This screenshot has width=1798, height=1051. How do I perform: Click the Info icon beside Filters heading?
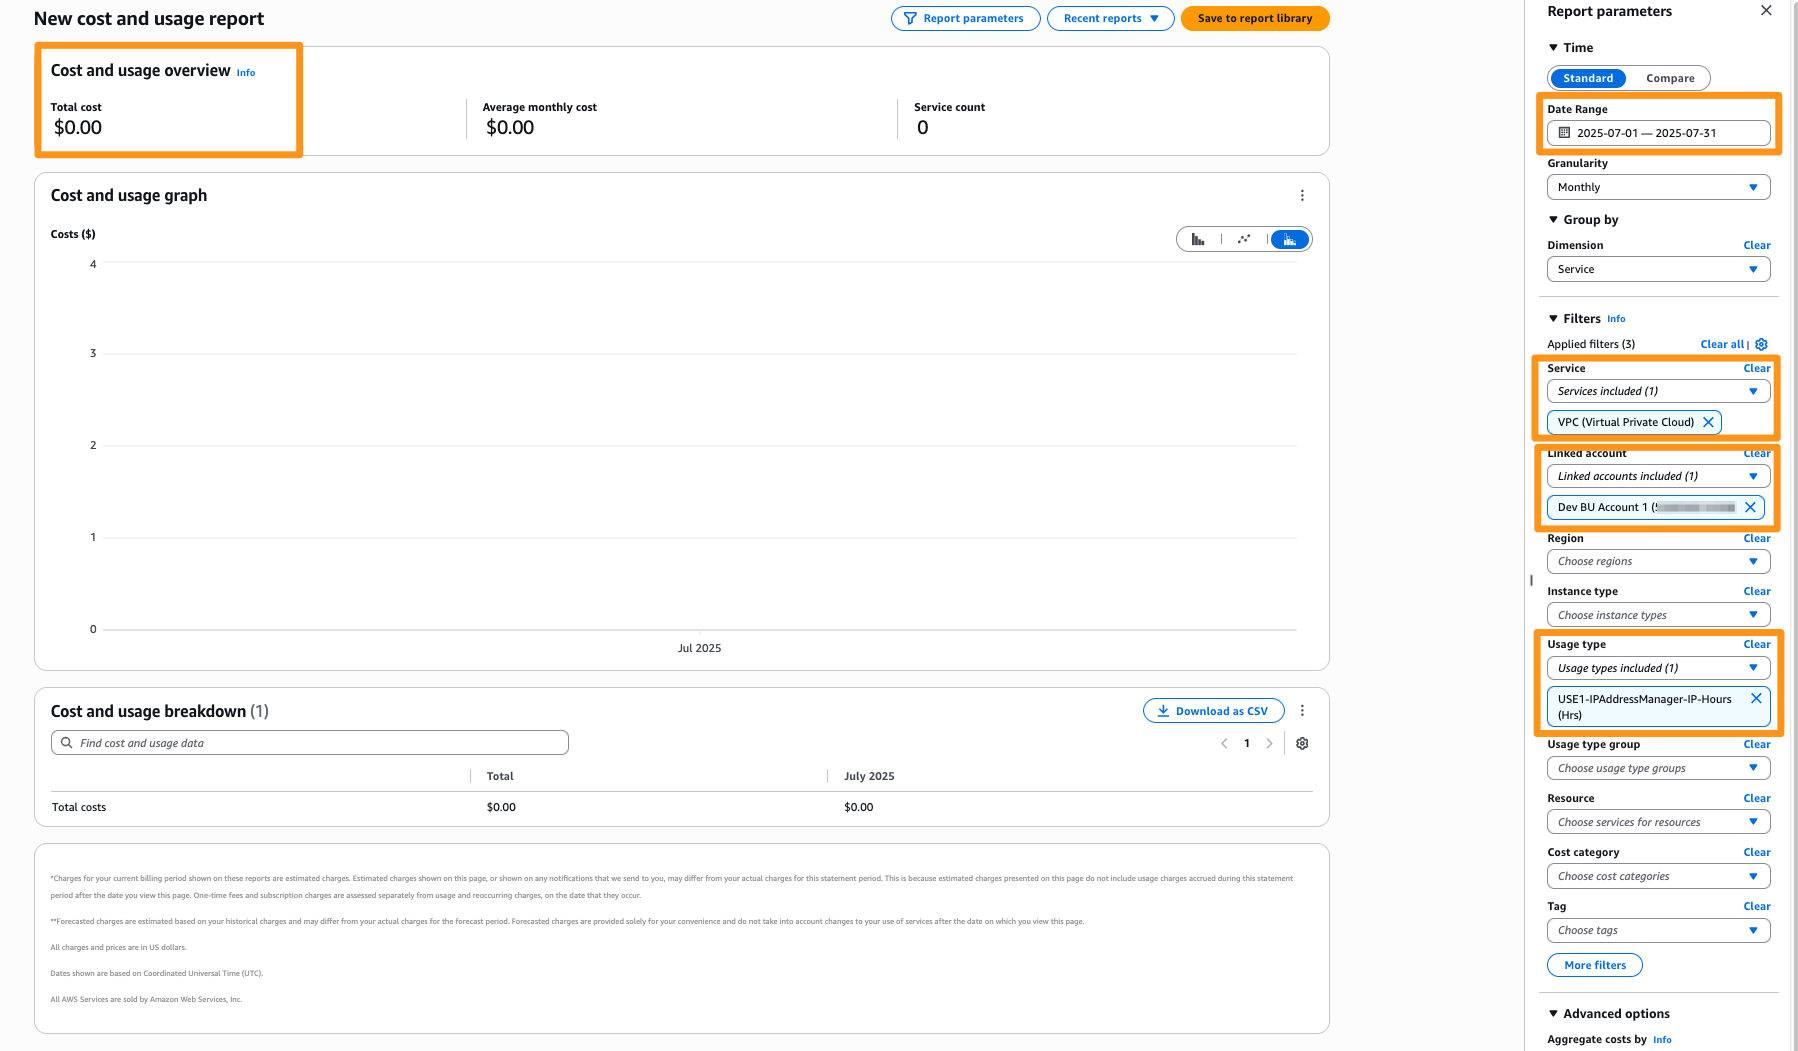[1616, 318]
